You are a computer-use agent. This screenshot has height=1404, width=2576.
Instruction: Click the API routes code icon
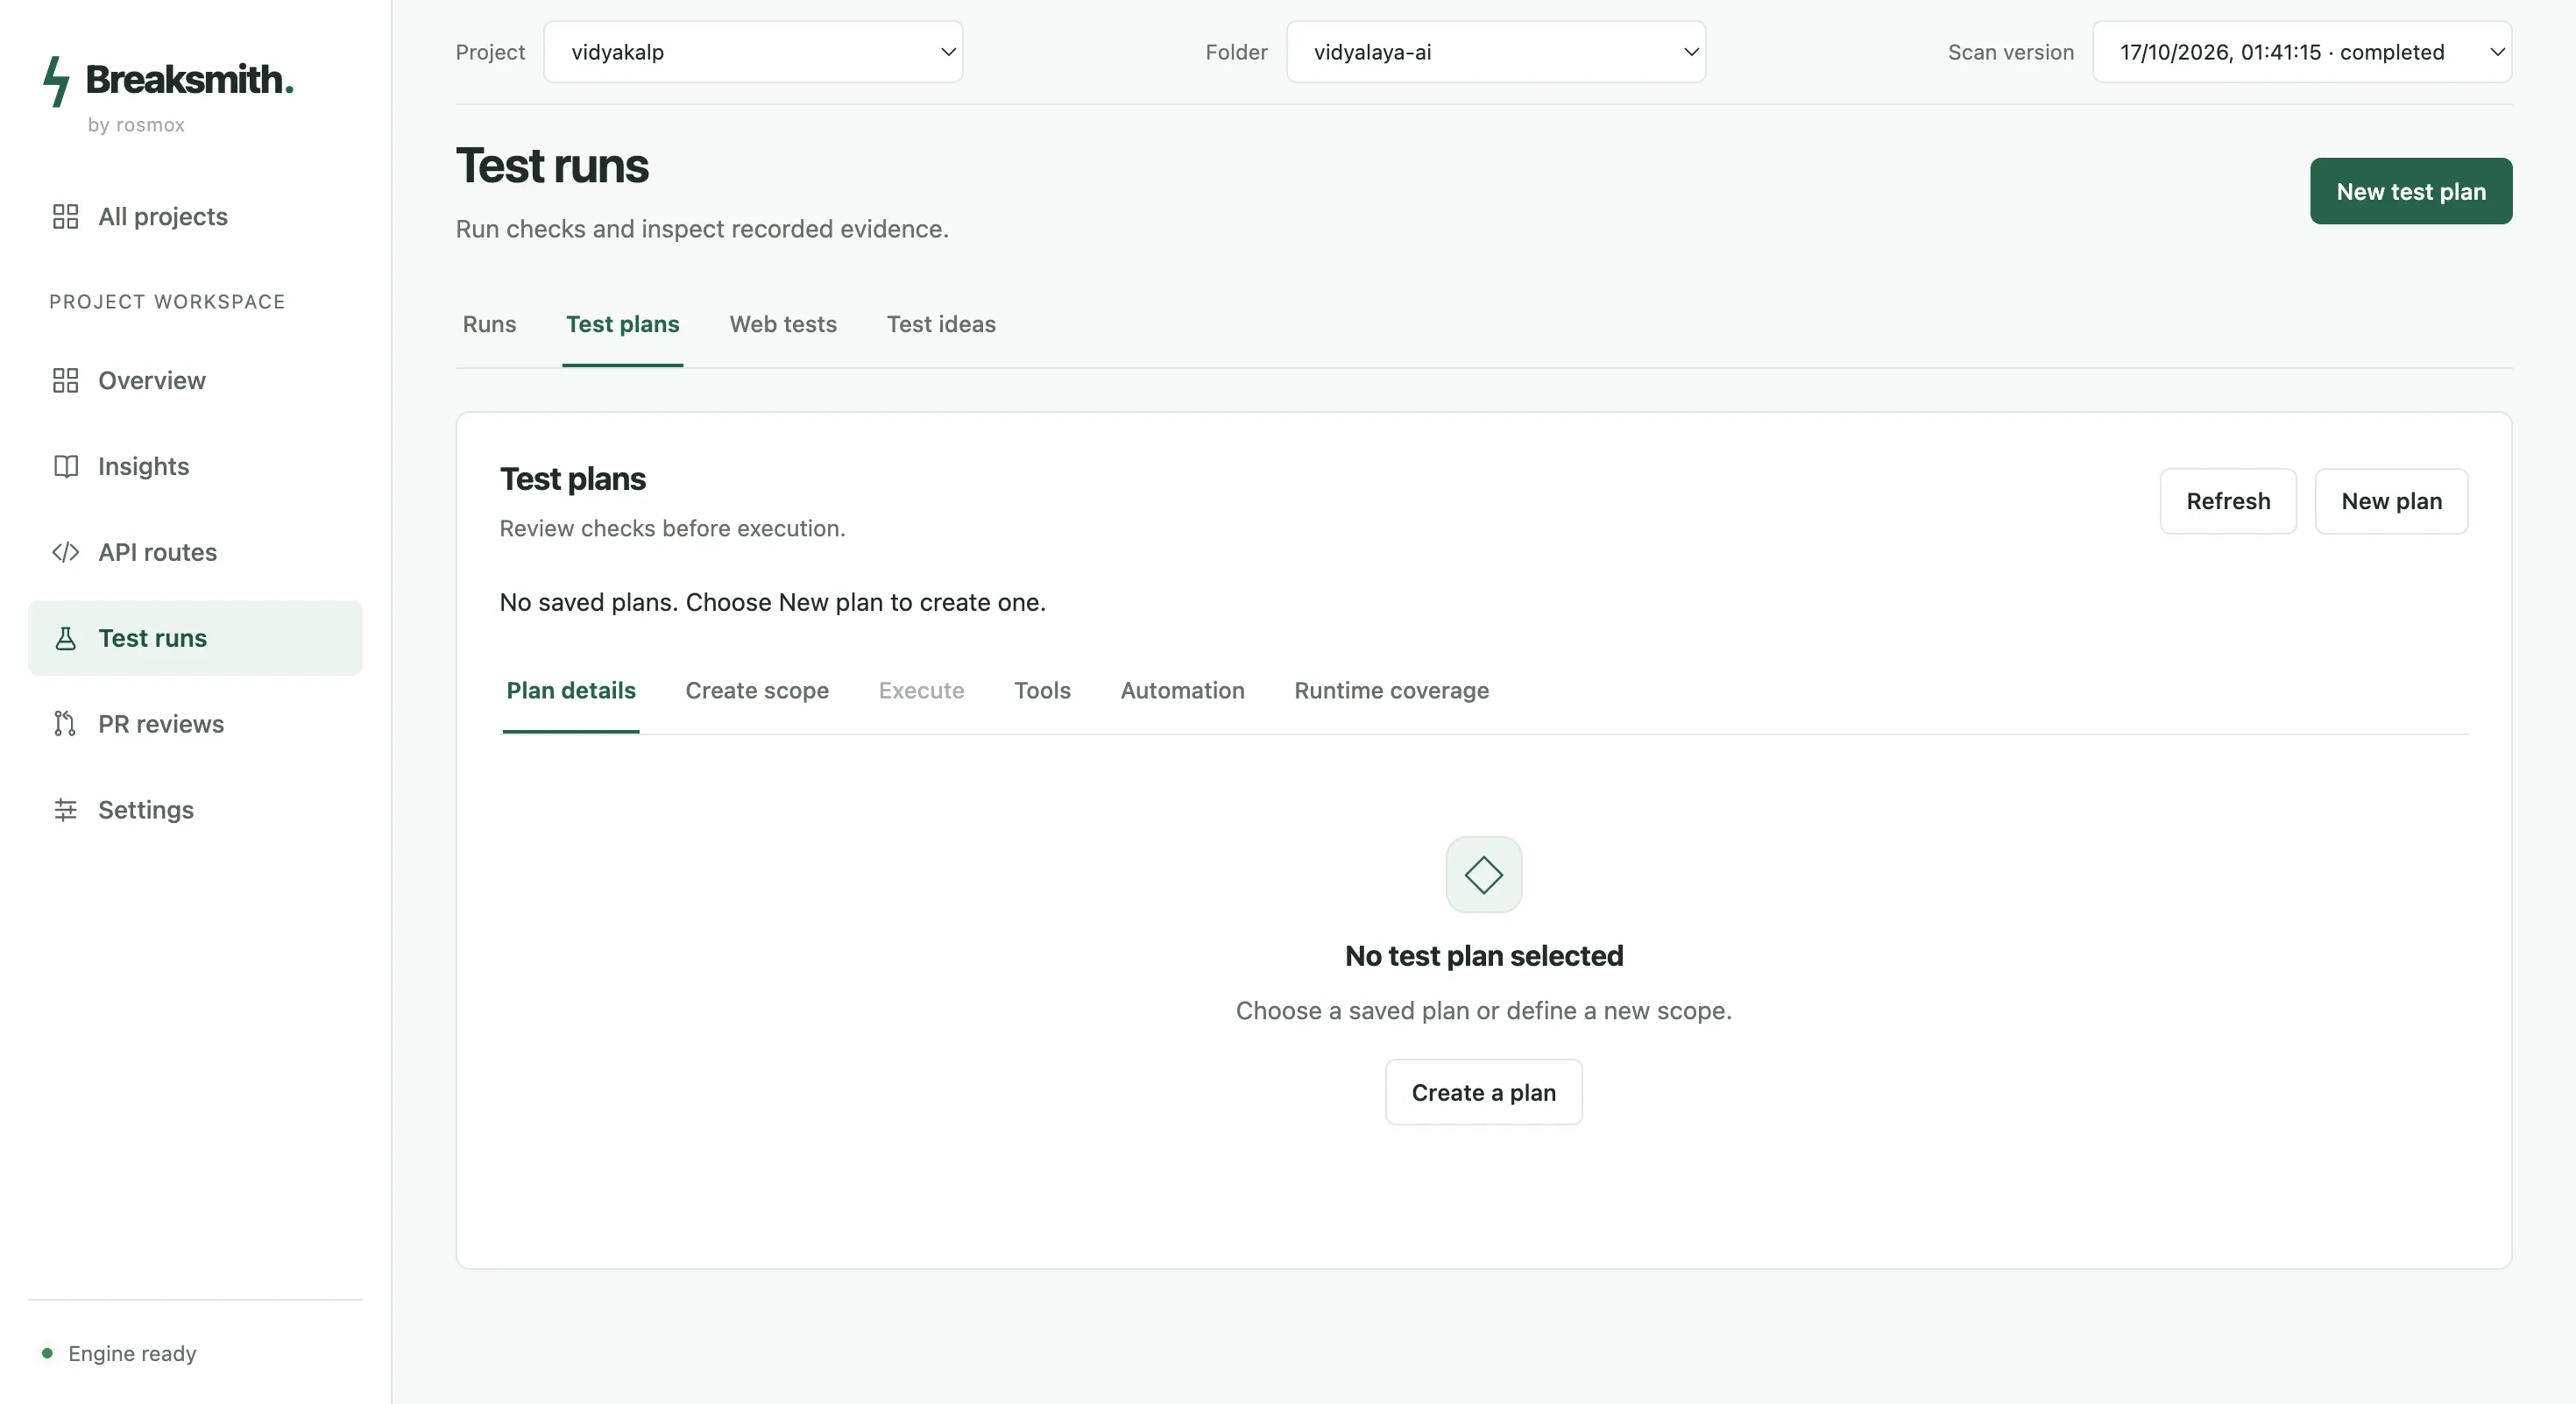click(x=65, y=553)
